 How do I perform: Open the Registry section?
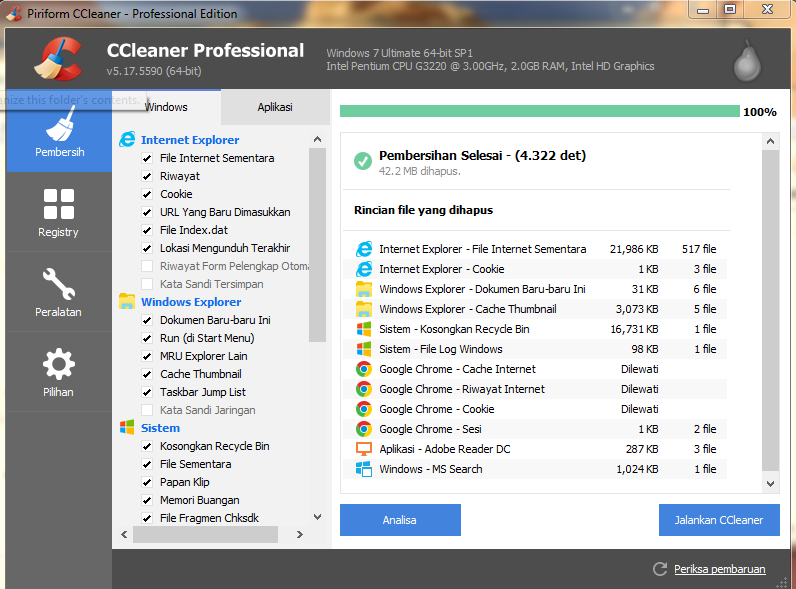59,212
